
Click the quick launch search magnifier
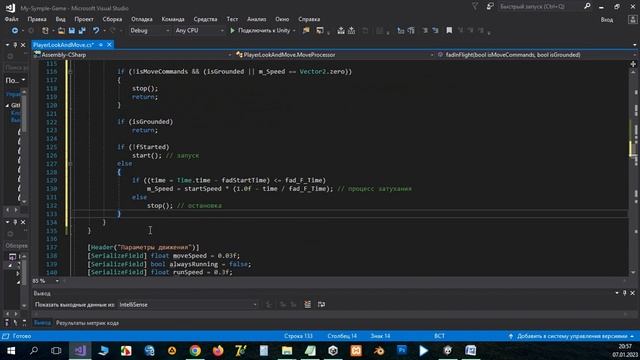587,7
